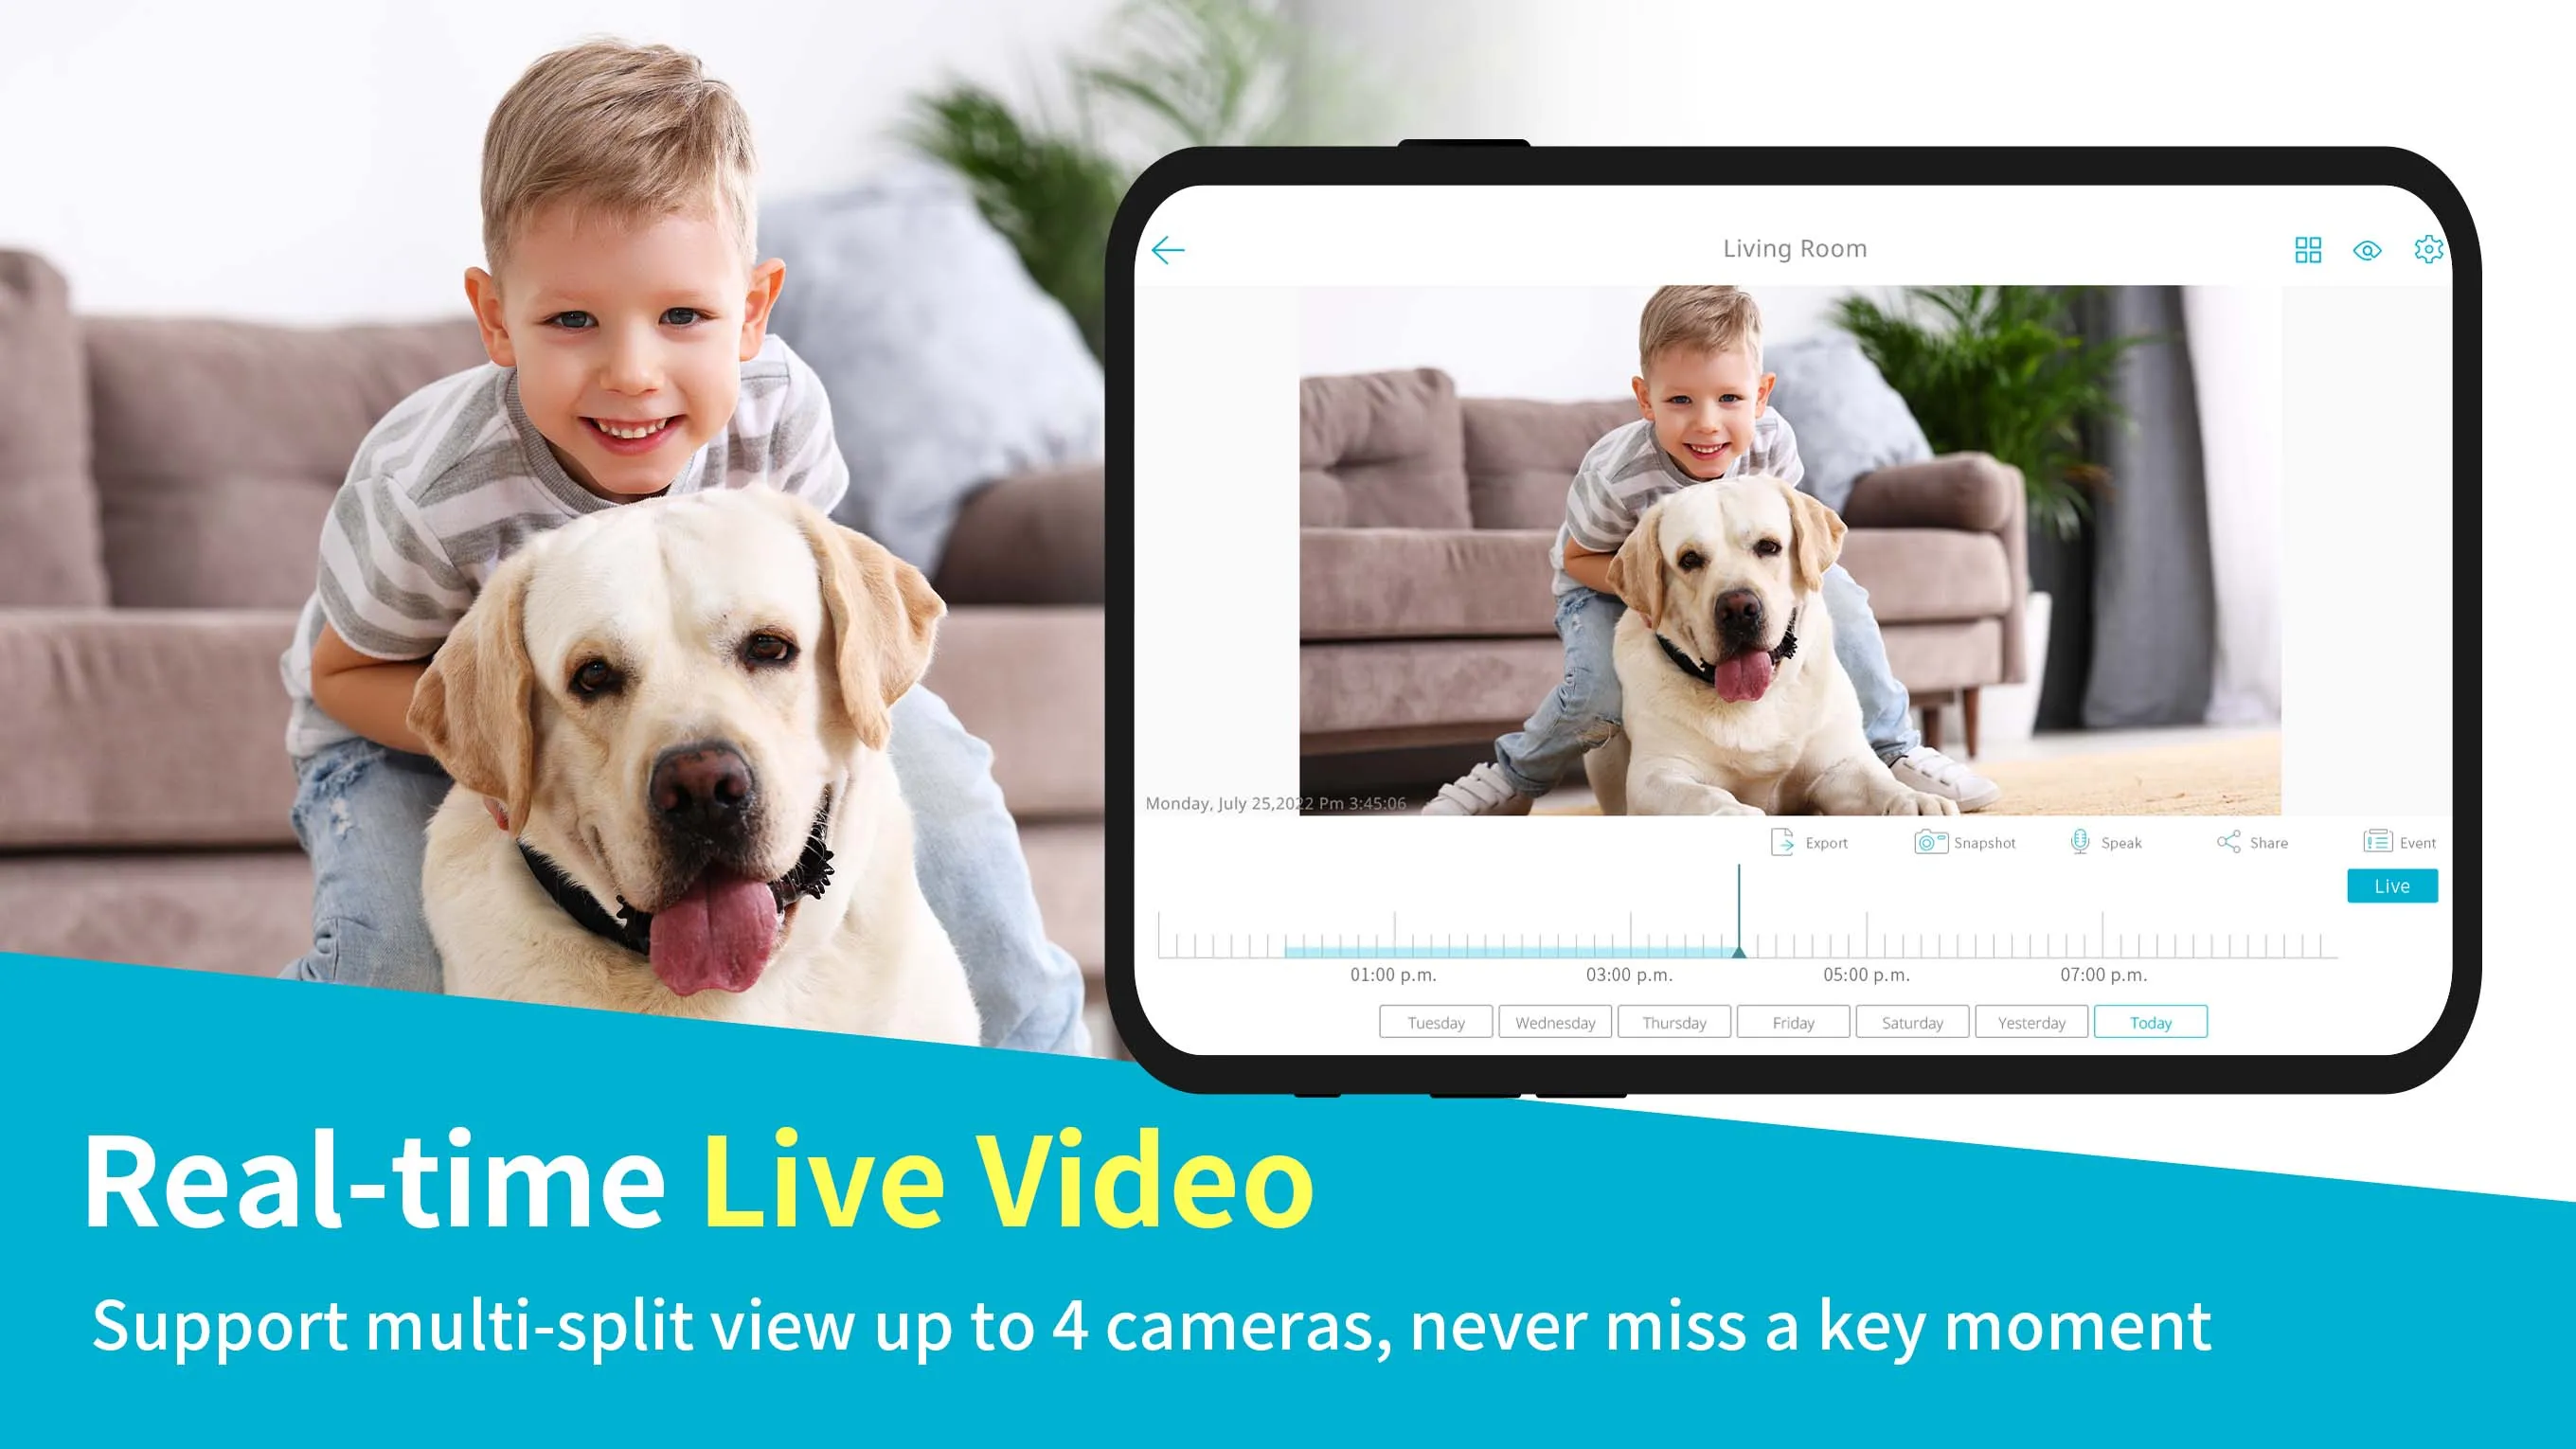Select the Friday tab
Screen dimensions: 2576x1449
(1794, 1021)
